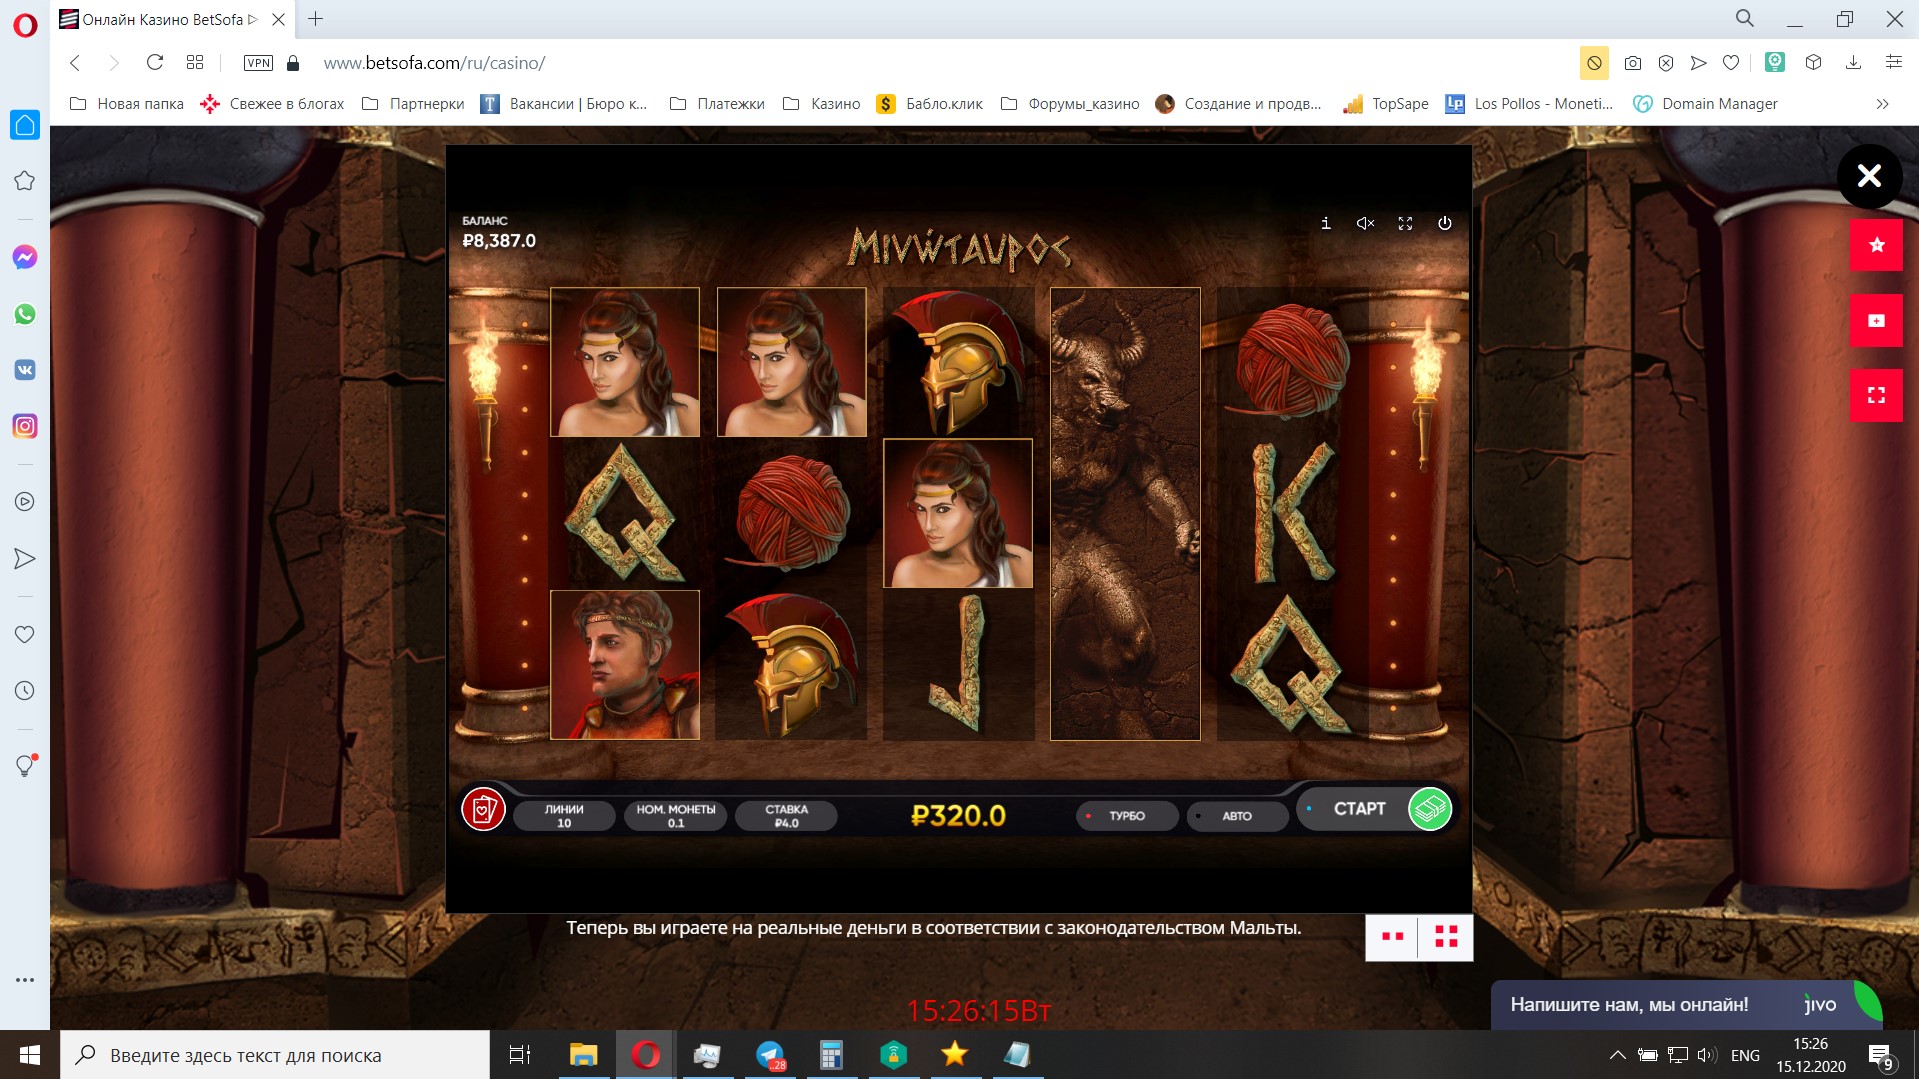Search open tabs with magnifier icon
Image resolution: width=1919 pixels, height=1079 pixels.
point(1745,19)
